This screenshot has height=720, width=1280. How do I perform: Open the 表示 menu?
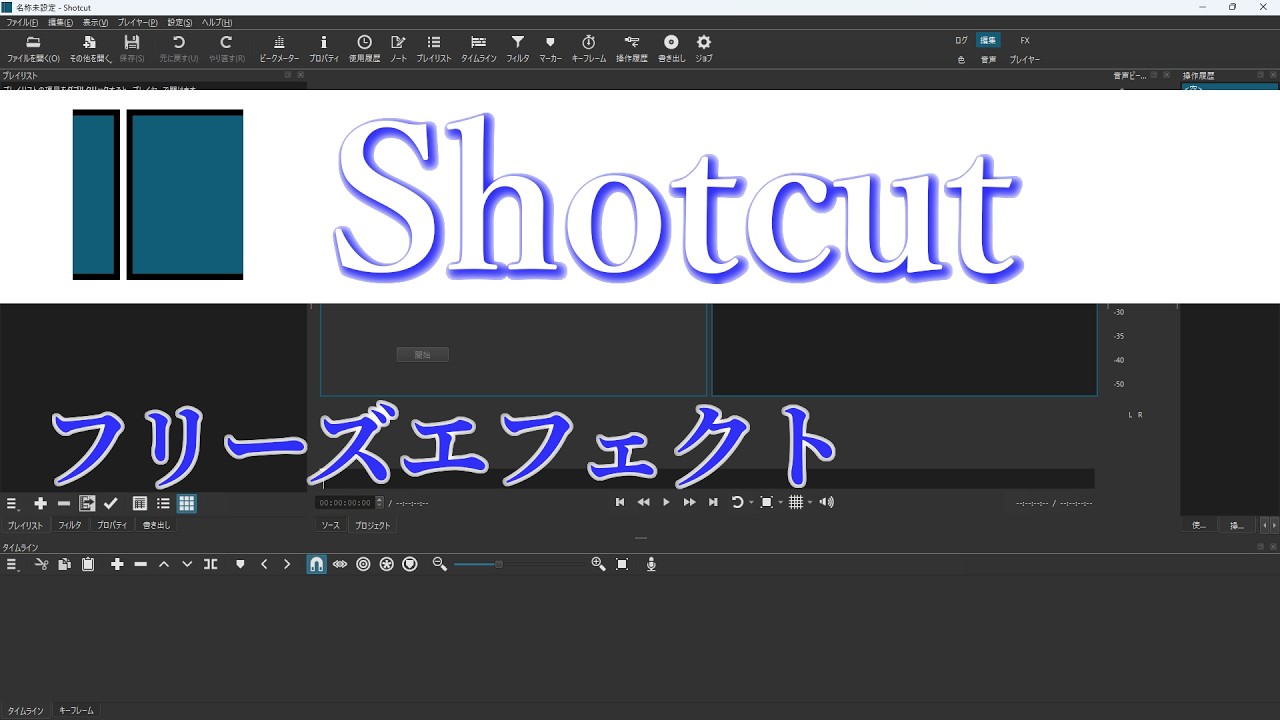click(95, 22)
